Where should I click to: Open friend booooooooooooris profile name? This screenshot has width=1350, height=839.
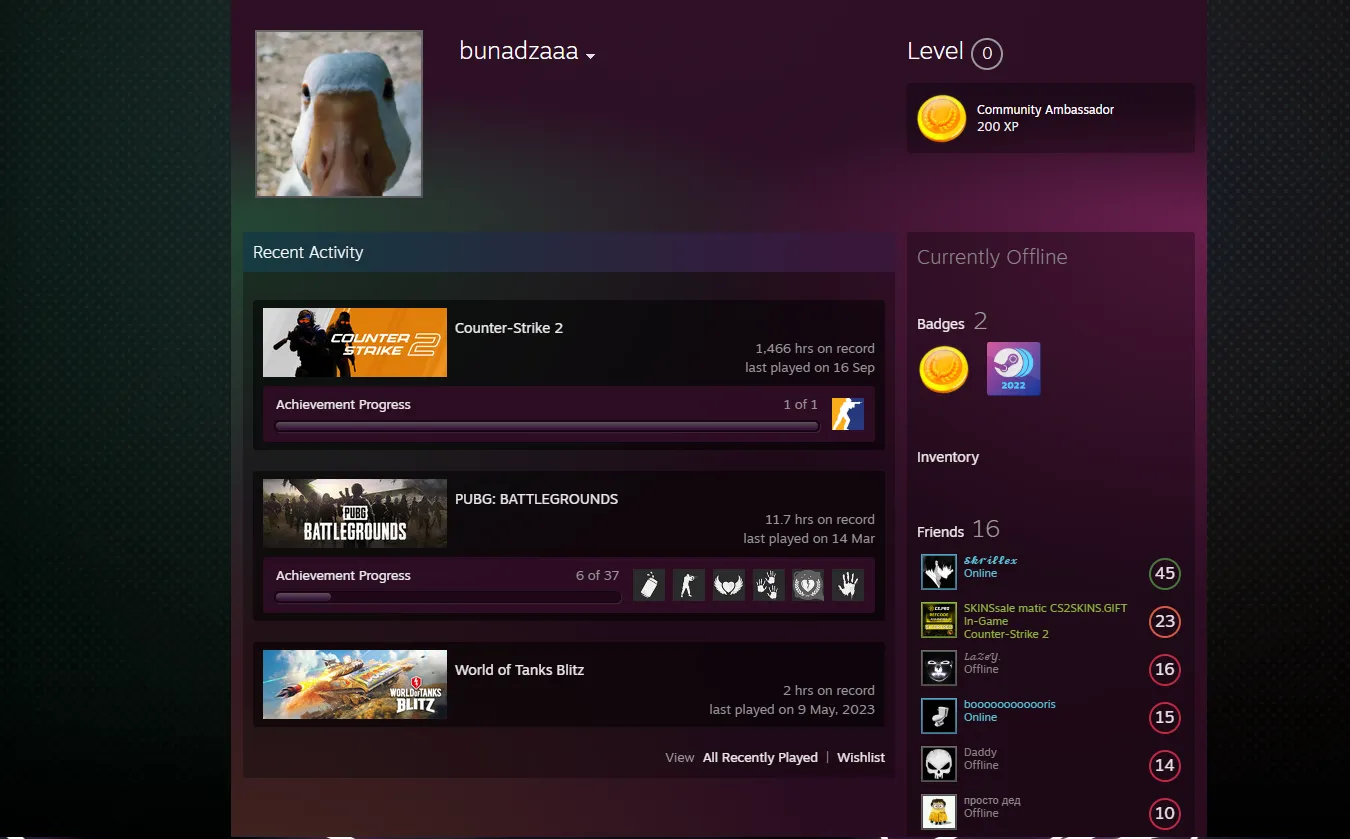tap(1010, 704)
